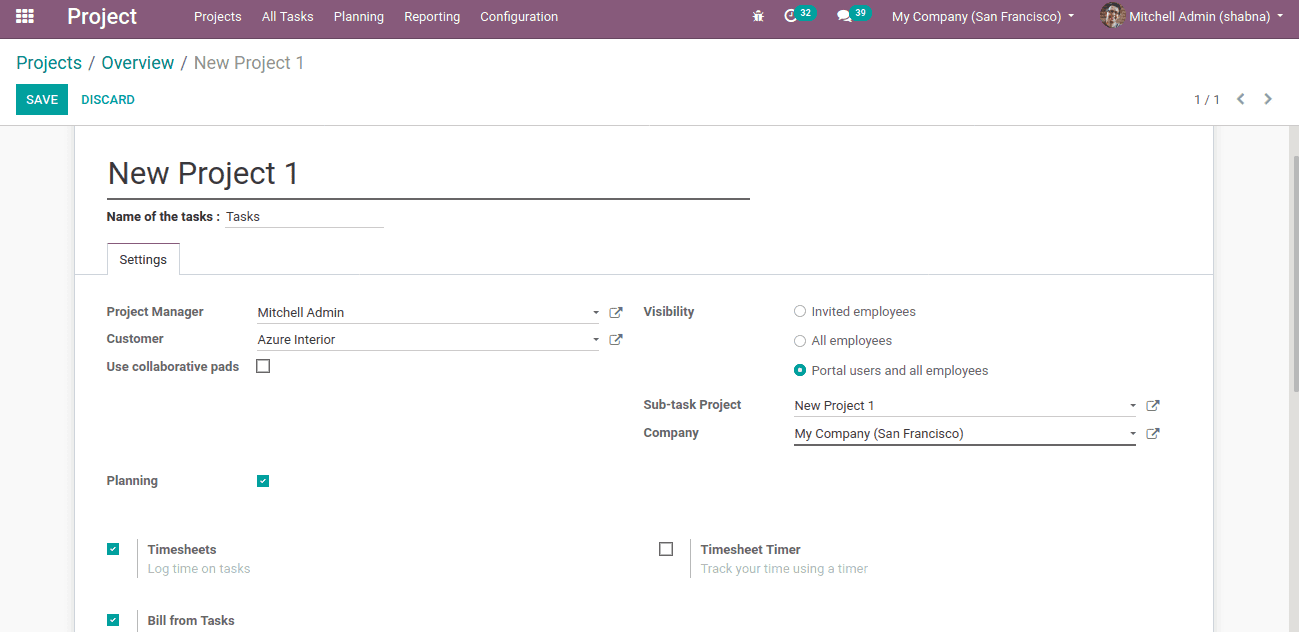Edit the New Project 1 name field
The image size is (1299, 632).
[x=428, y=174]
